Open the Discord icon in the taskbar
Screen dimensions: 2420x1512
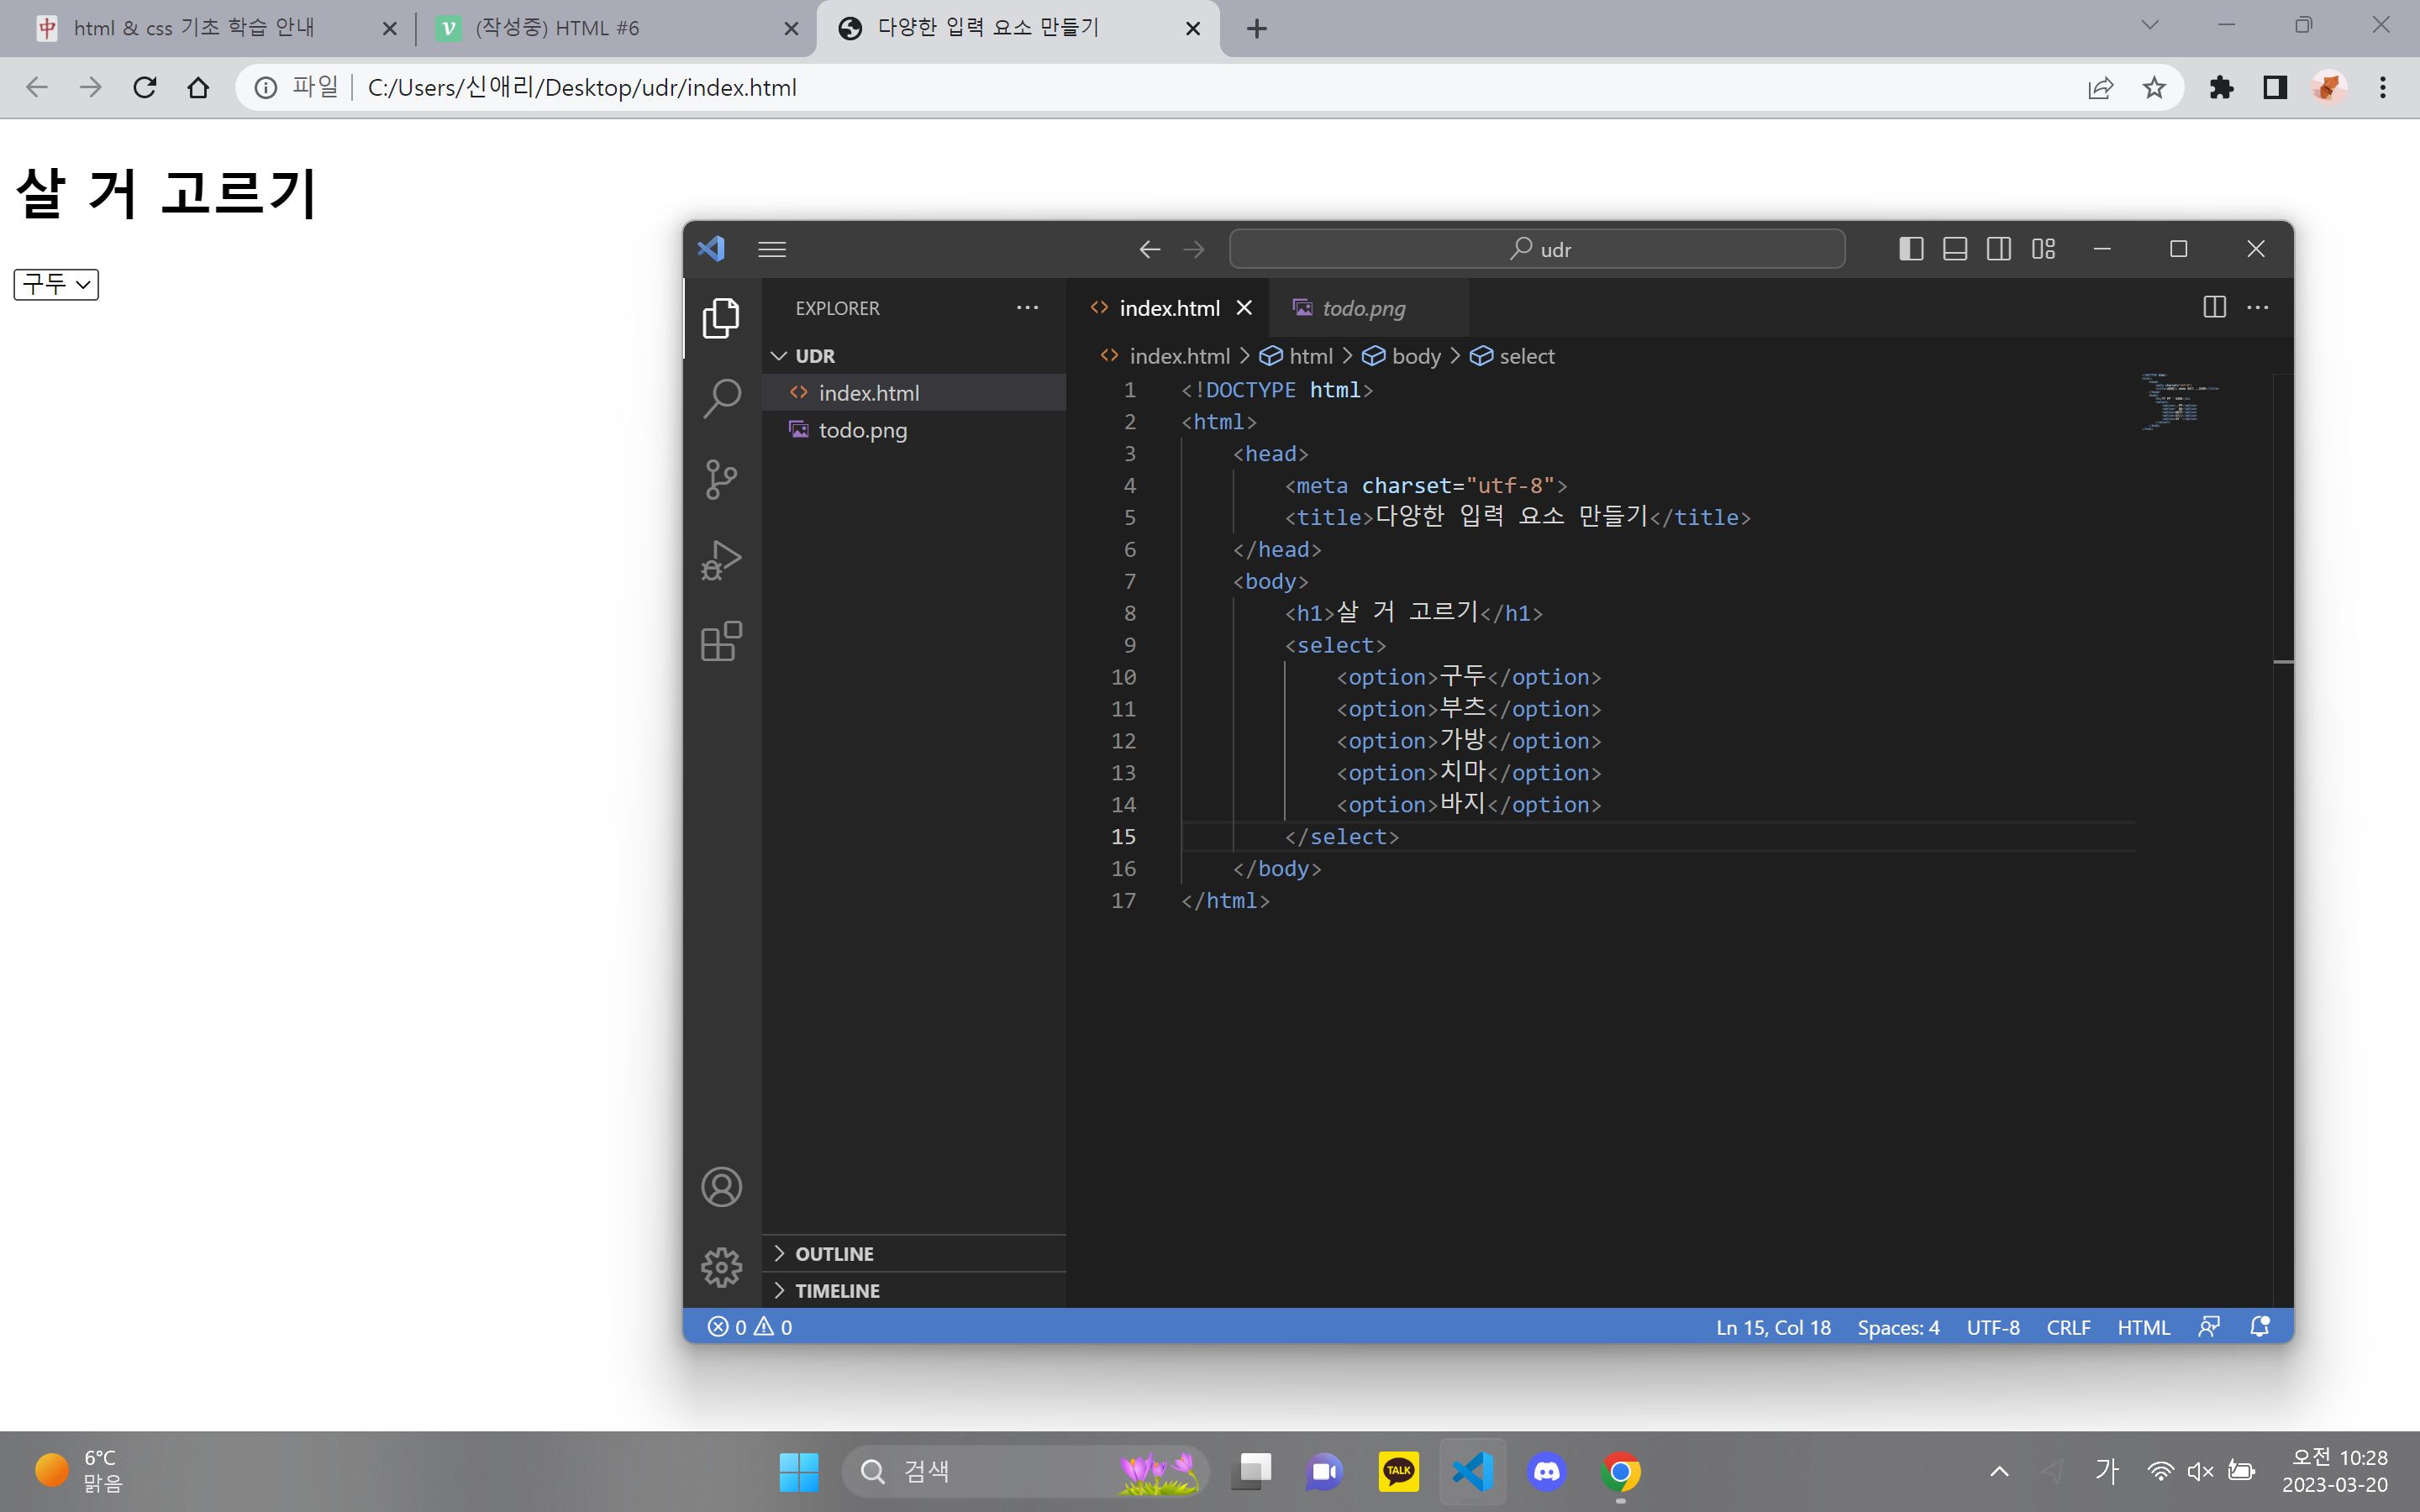[1547, 1471]
